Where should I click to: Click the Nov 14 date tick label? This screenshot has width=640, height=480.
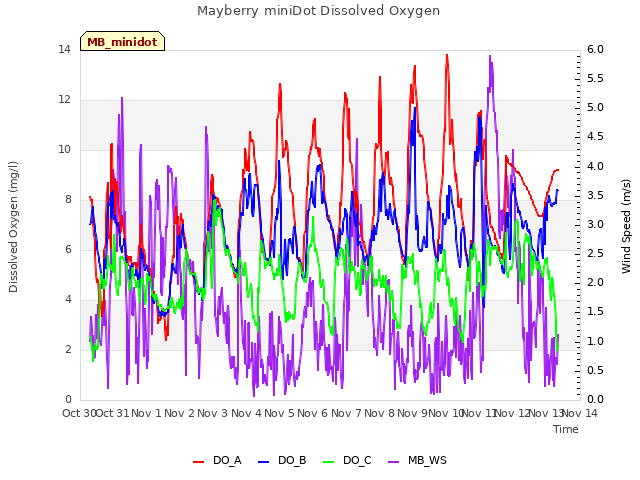[x=580, y=413]
